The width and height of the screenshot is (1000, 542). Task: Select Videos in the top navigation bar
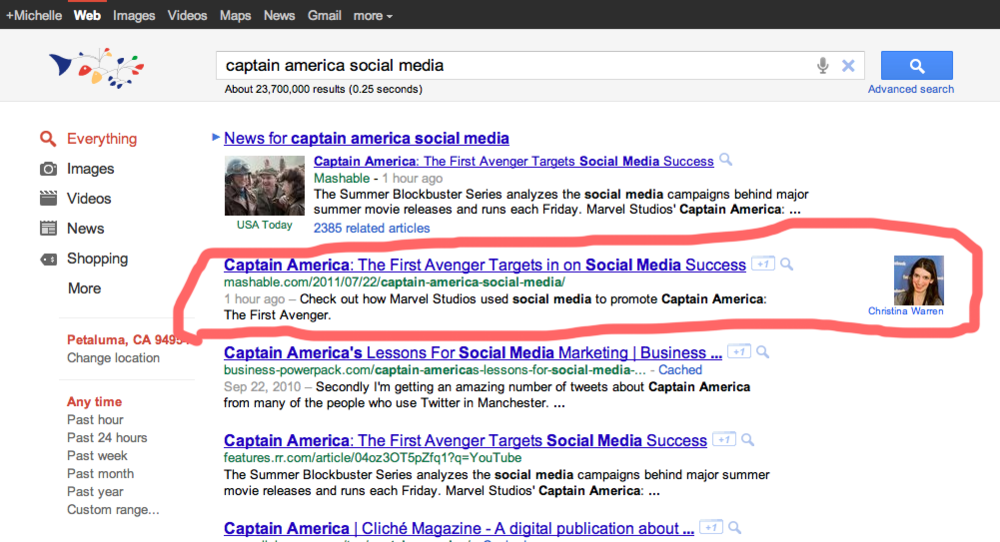188,15
